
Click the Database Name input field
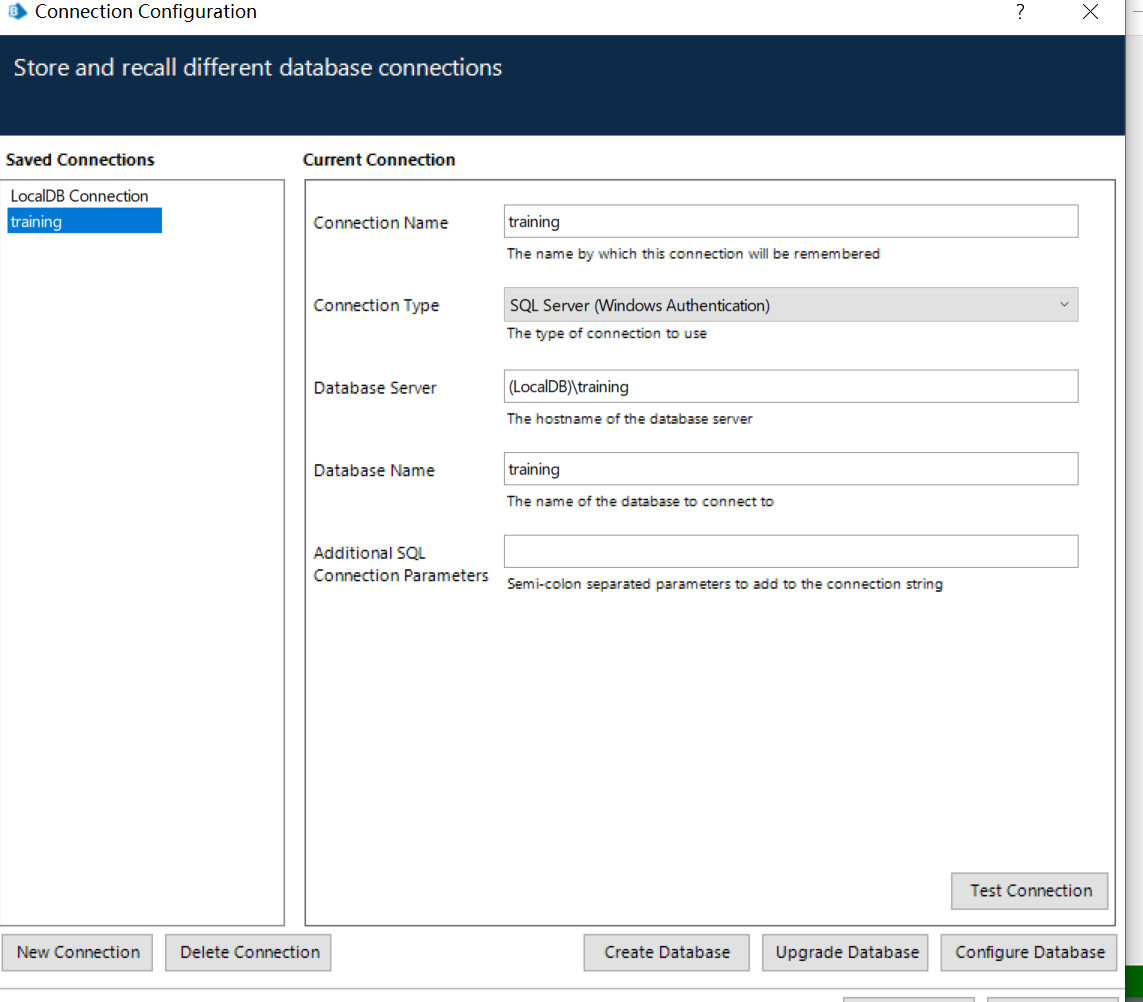point(791,469)
